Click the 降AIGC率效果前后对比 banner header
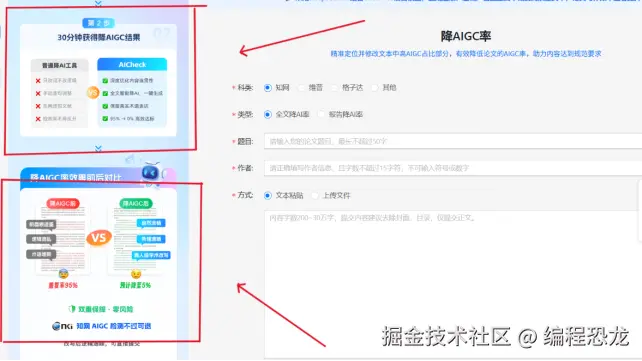This screenshot has width=642, height=361. [x=76, y=178]
